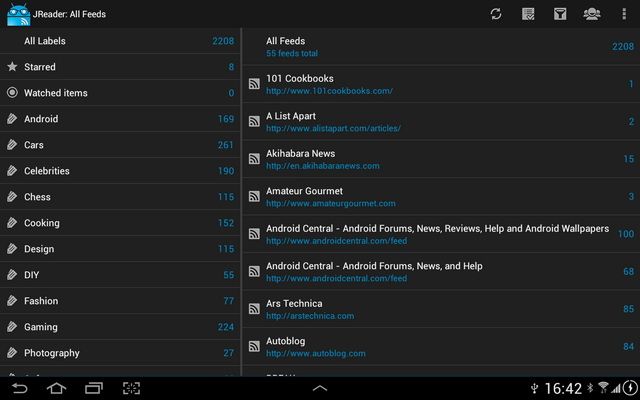Click the RSS icon for Akihabara News
The height and width of the screenshot is (400, 640).
point(254,159)
